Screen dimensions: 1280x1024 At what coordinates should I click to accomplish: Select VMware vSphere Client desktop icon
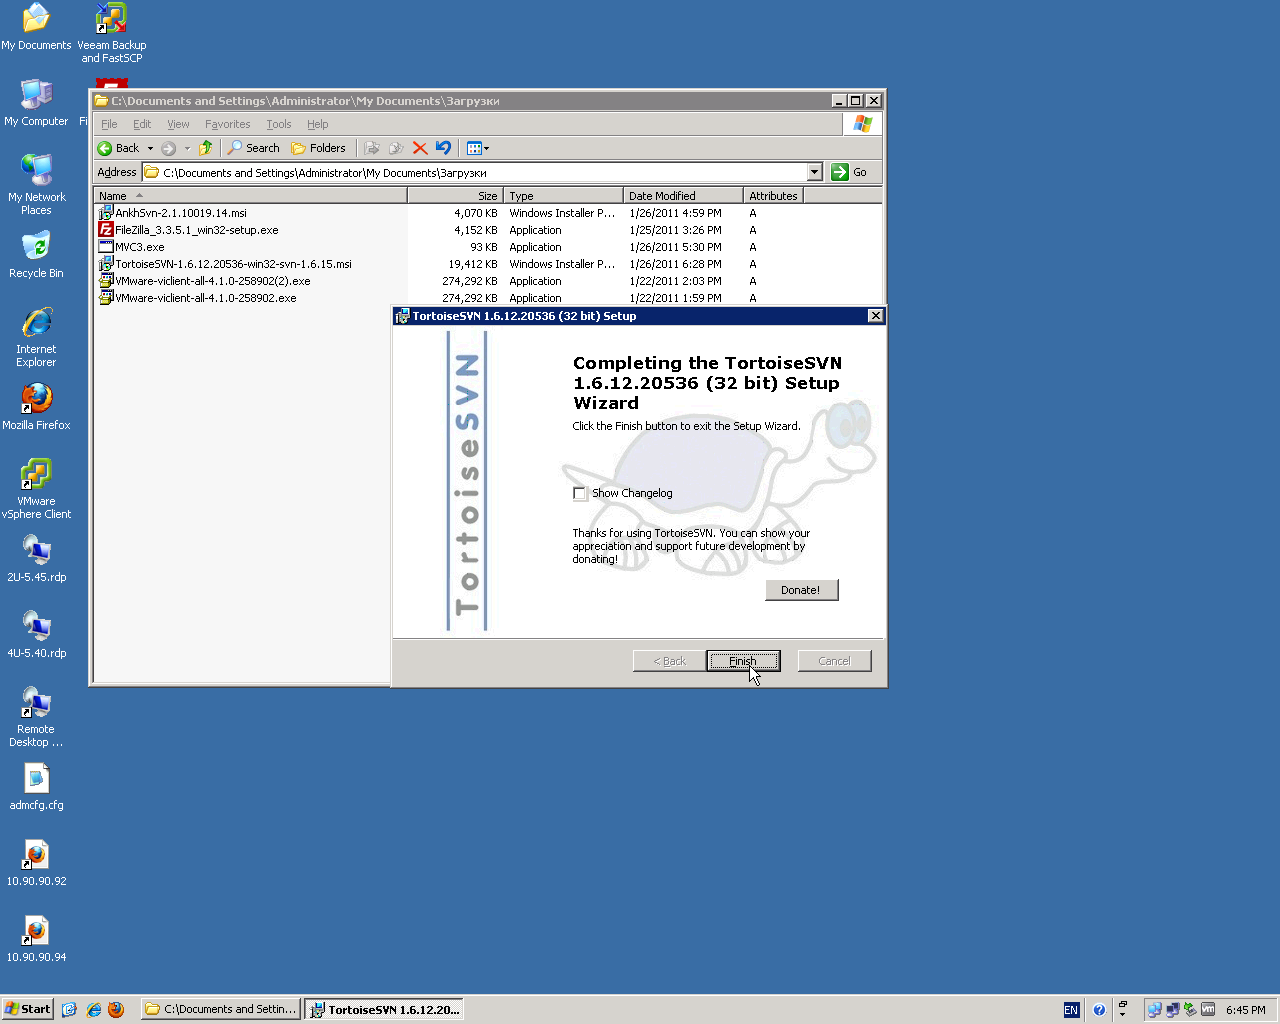point(36,490)
